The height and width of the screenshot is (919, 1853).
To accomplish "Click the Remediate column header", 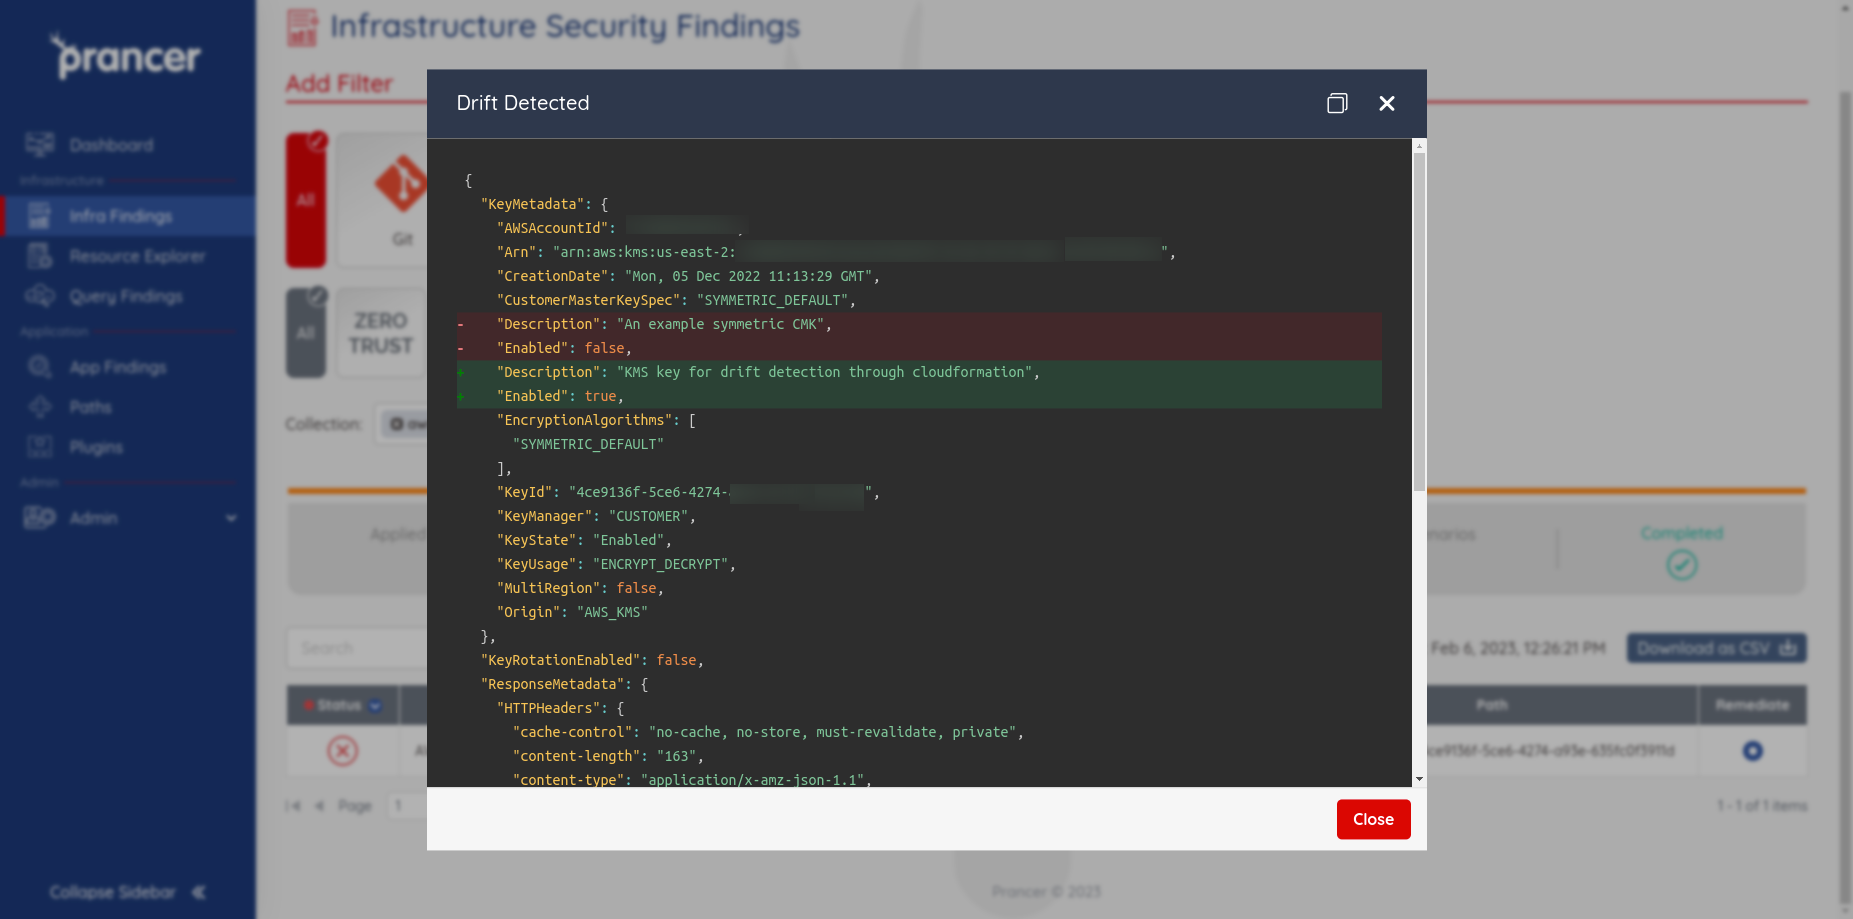I will (1752, 705).
